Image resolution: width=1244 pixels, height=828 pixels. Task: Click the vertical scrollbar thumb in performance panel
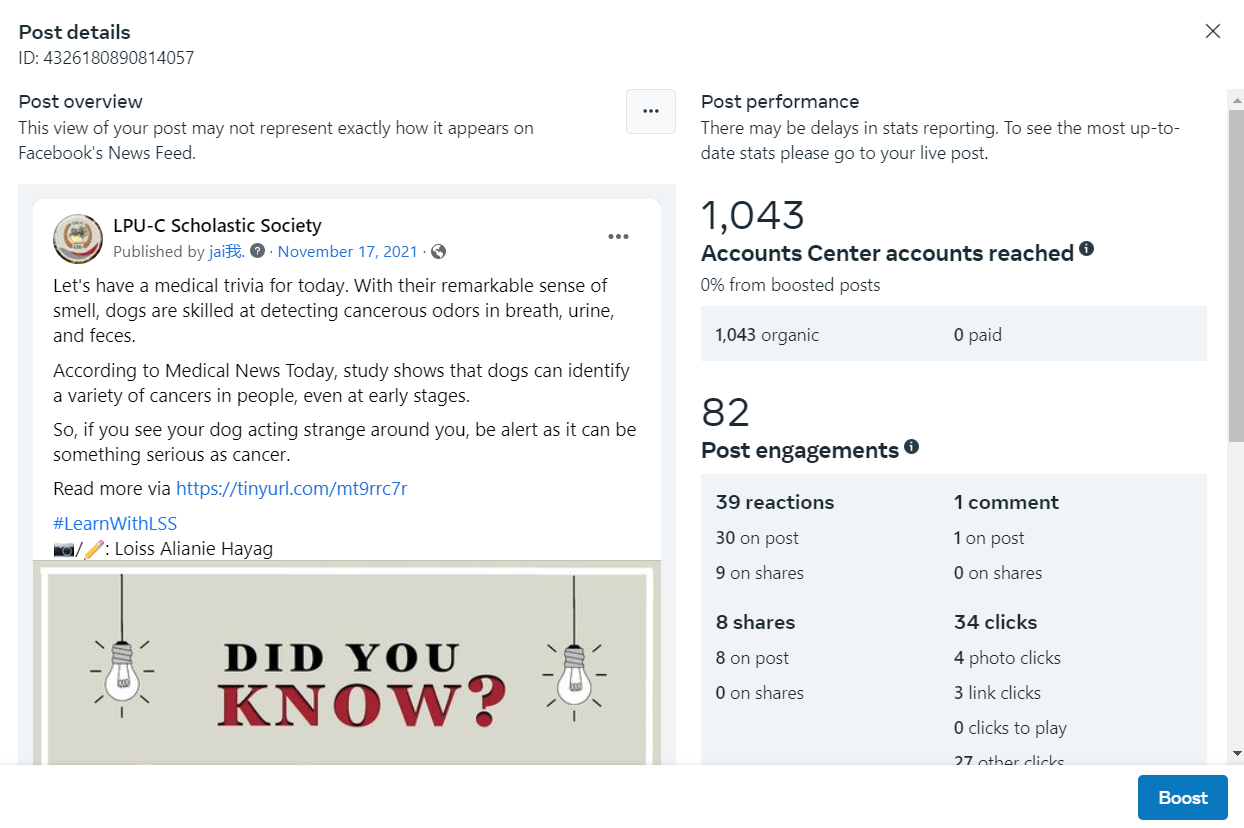coord(1236,270)
